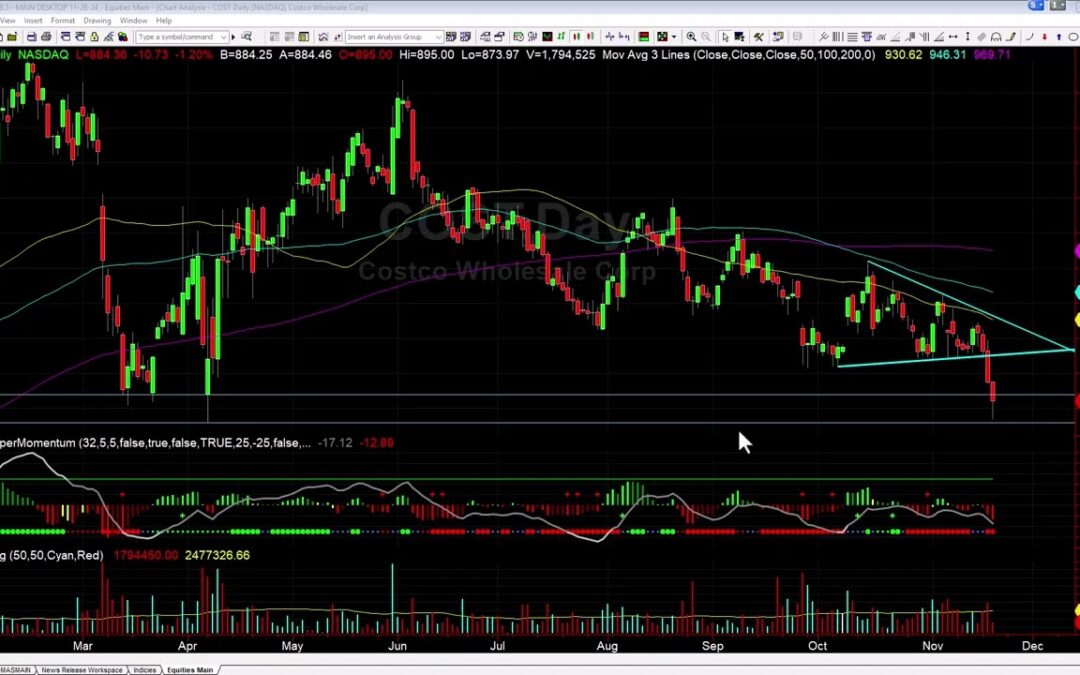Switch to the Indicies workspace tab
The height and width of the screenshot is (675, 1080).
(145, 670)
